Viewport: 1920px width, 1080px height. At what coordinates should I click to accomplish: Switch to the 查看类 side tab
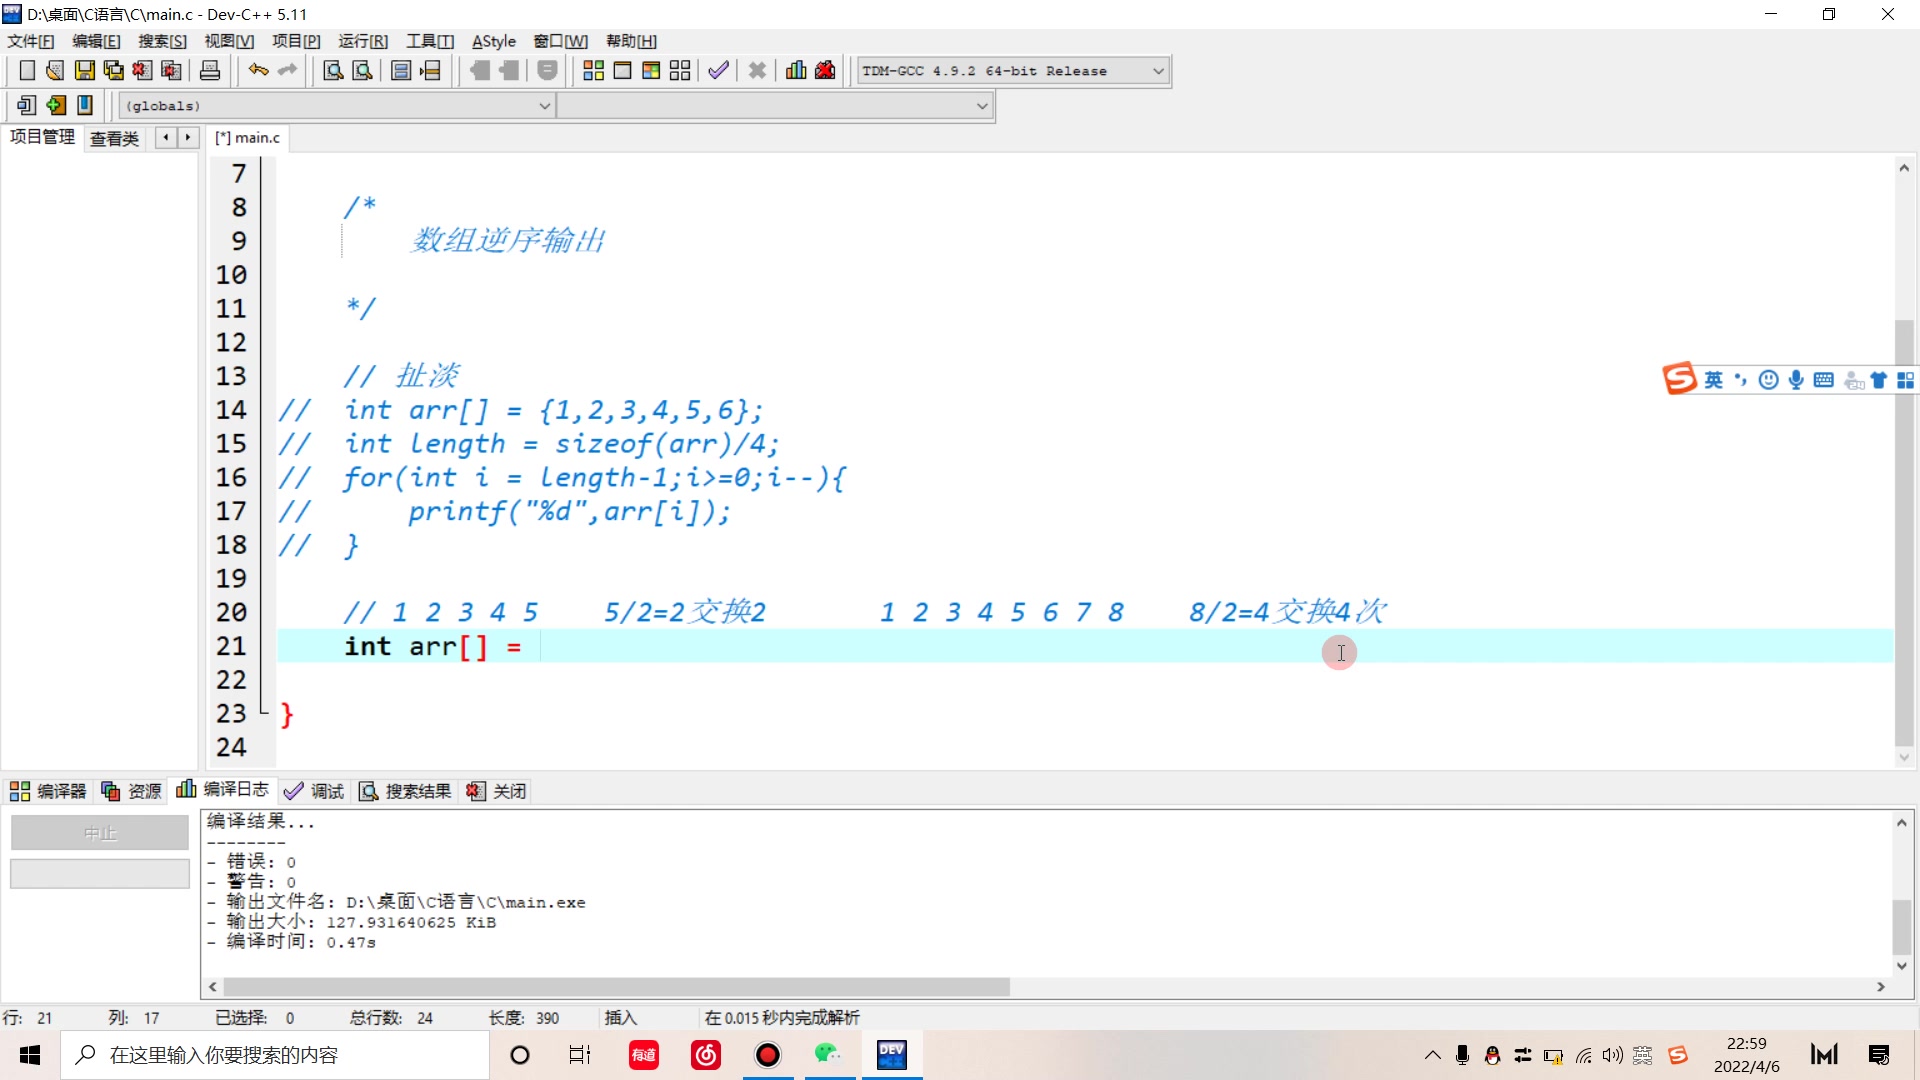point(114,138)
